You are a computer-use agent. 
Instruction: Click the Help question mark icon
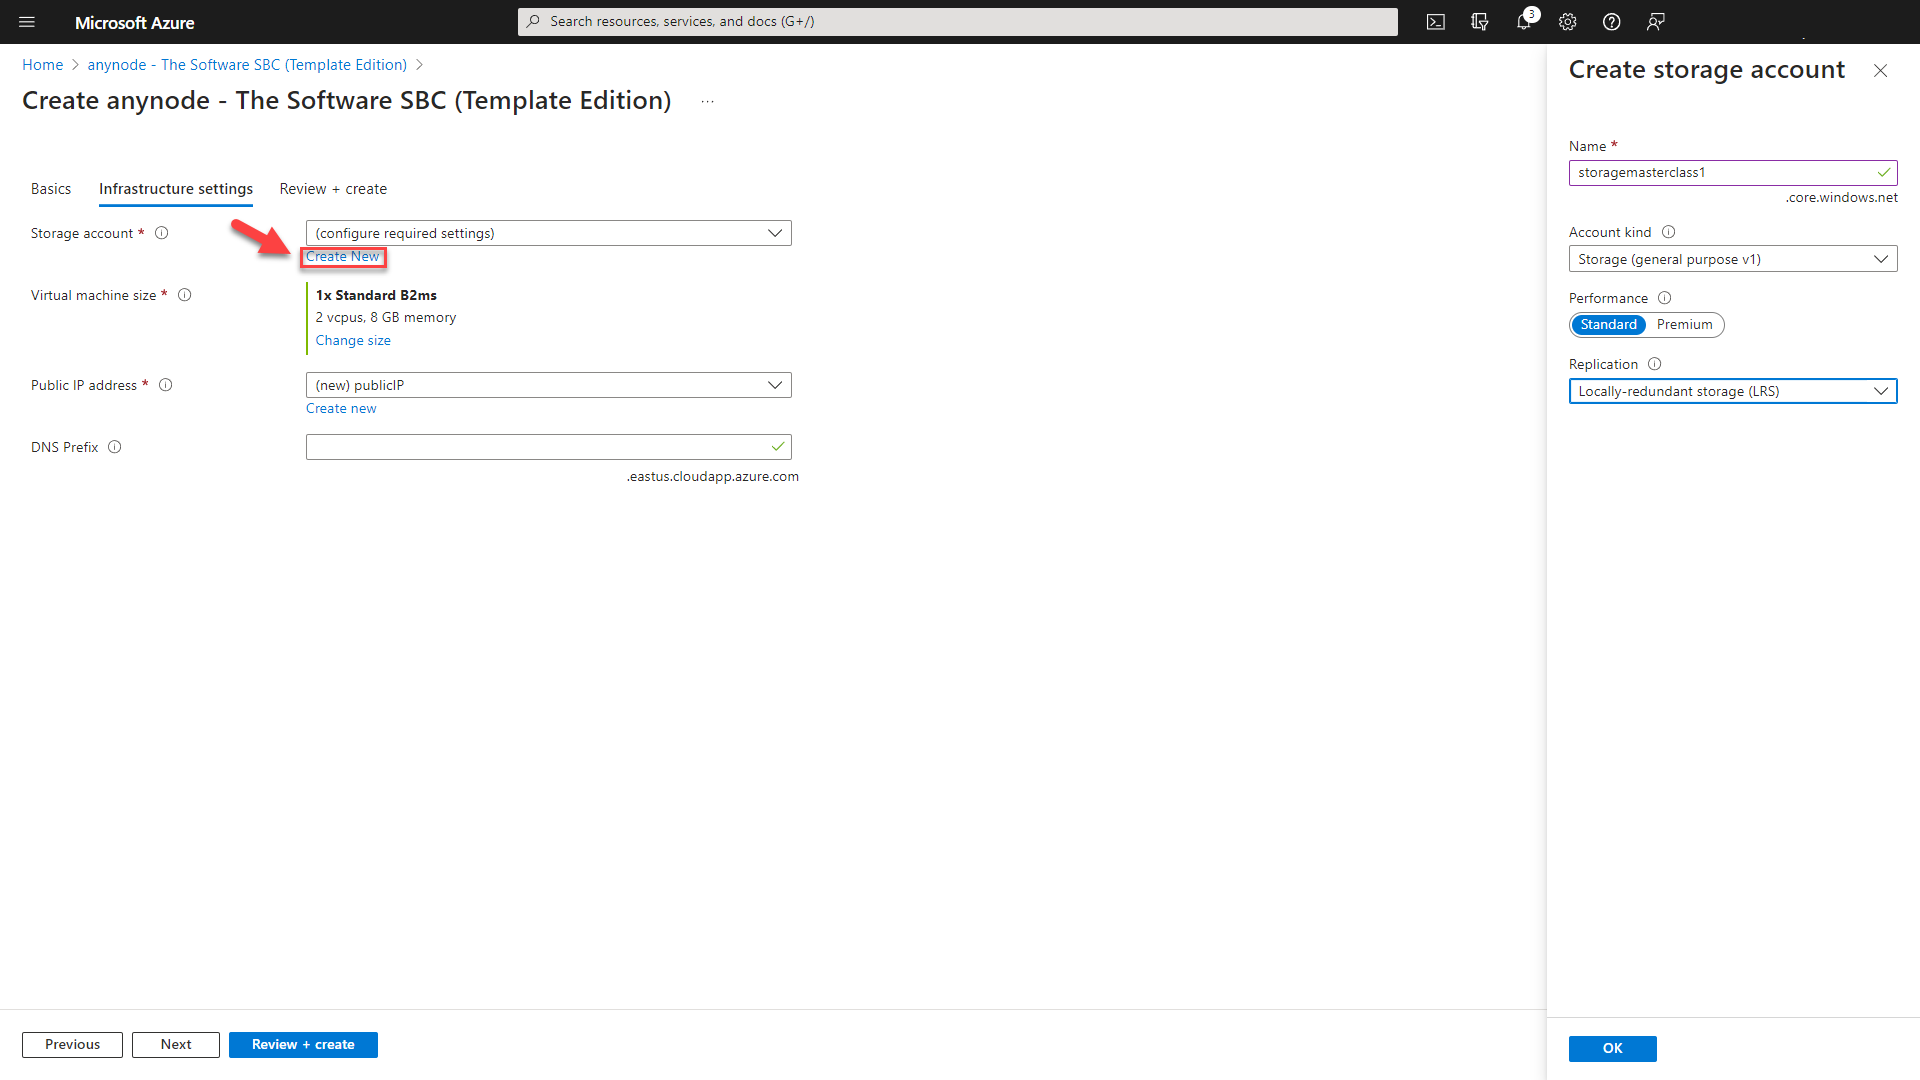coord(1611,21)
